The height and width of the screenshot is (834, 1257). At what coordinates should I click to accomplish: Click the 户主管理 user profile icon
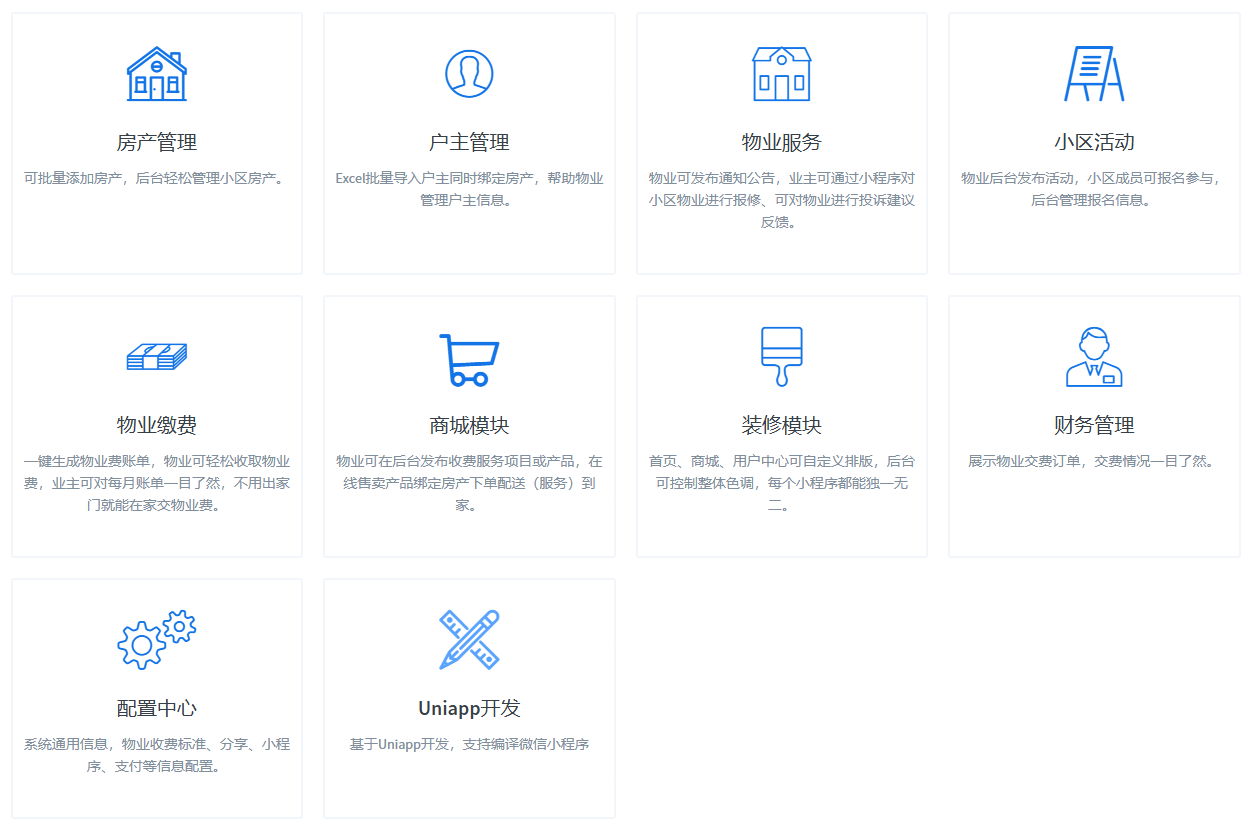469,72
